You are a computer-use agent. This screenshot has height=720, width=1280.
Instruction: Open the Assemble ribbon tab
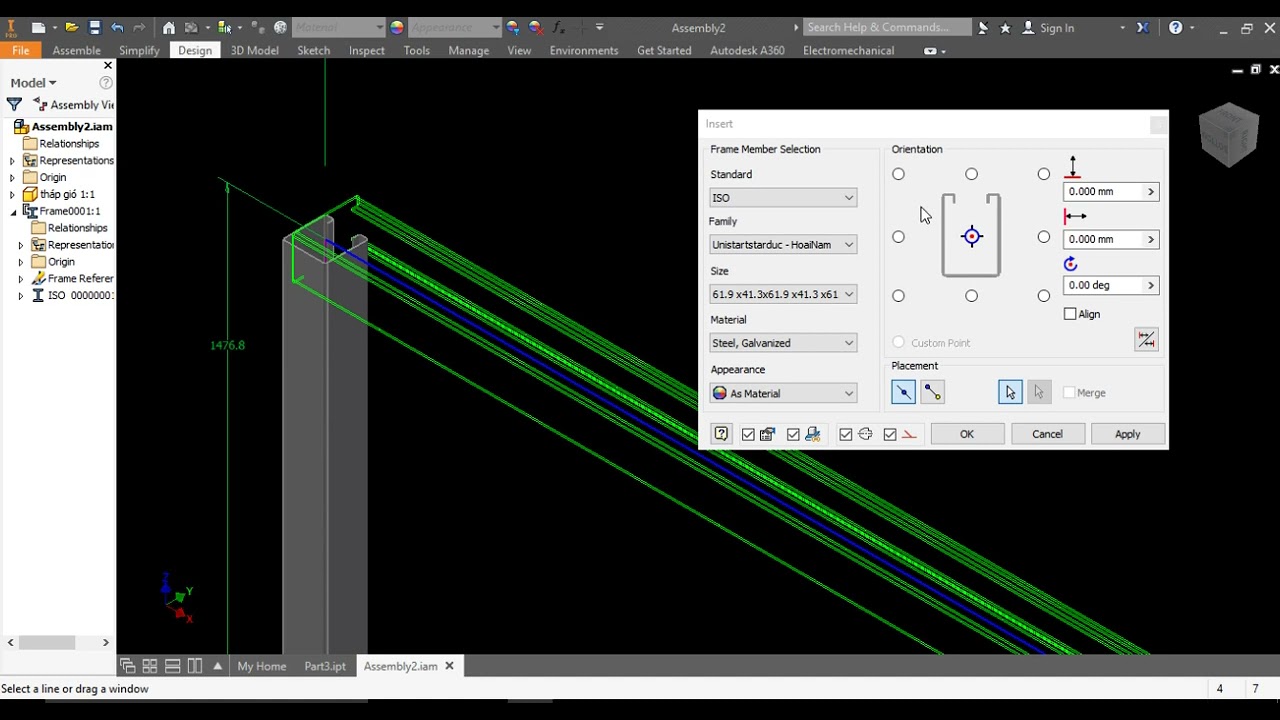pyautogui.click(x=76, y=50)
